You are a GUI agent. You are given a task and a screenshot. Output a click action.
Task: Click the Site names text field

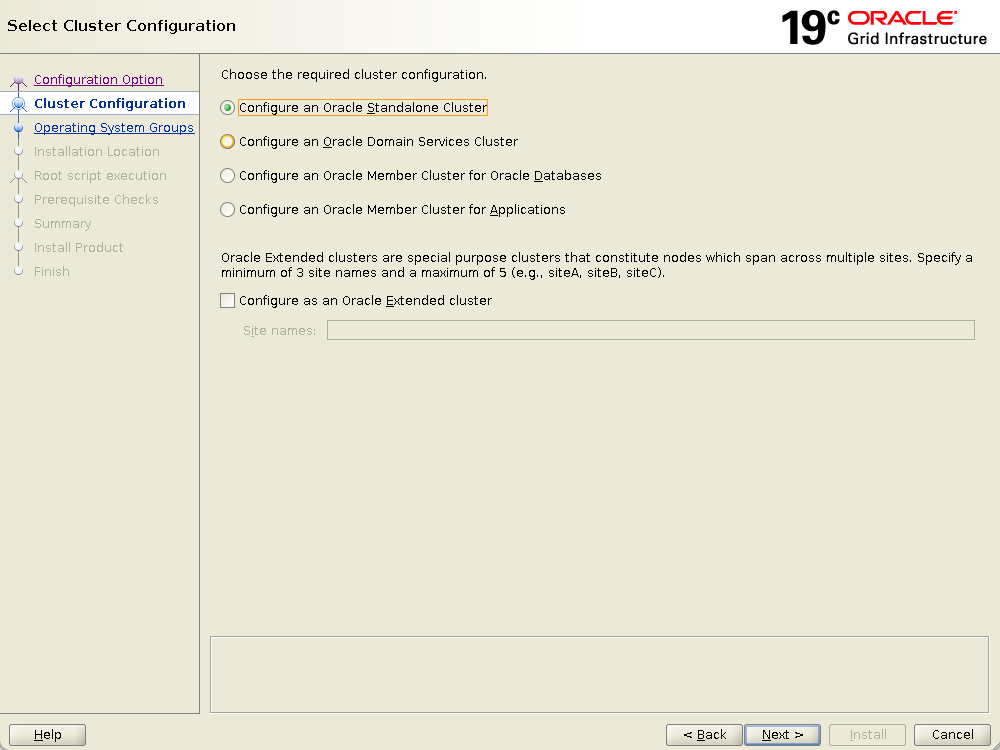[x=650, y=331]
